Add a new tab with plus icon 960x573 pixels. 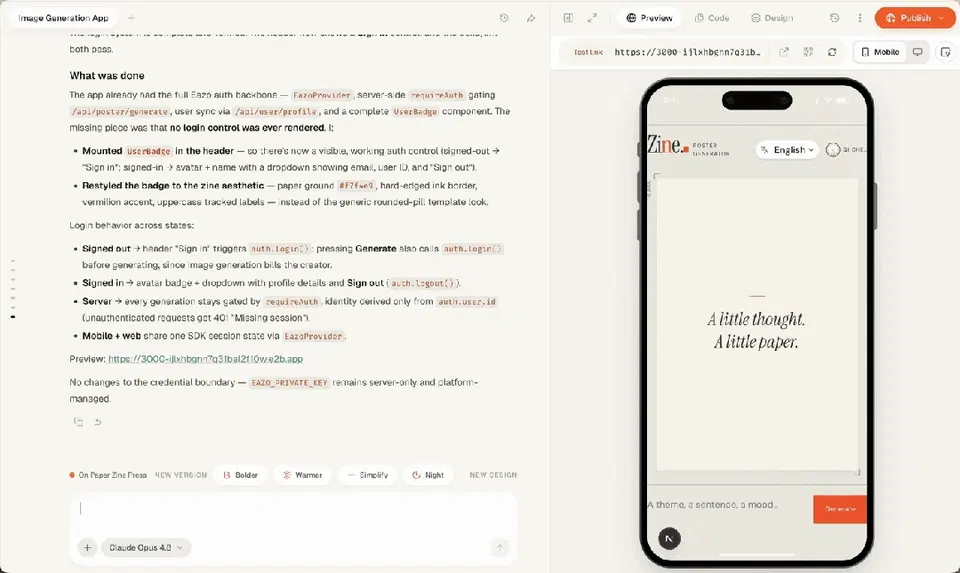(131, 18)
